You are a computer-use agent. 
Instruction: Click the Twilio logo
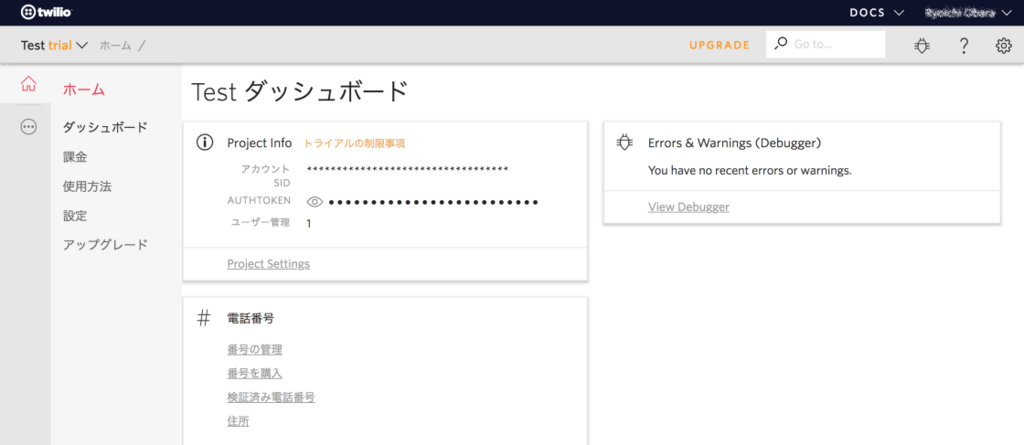click(x=46, y=12)
